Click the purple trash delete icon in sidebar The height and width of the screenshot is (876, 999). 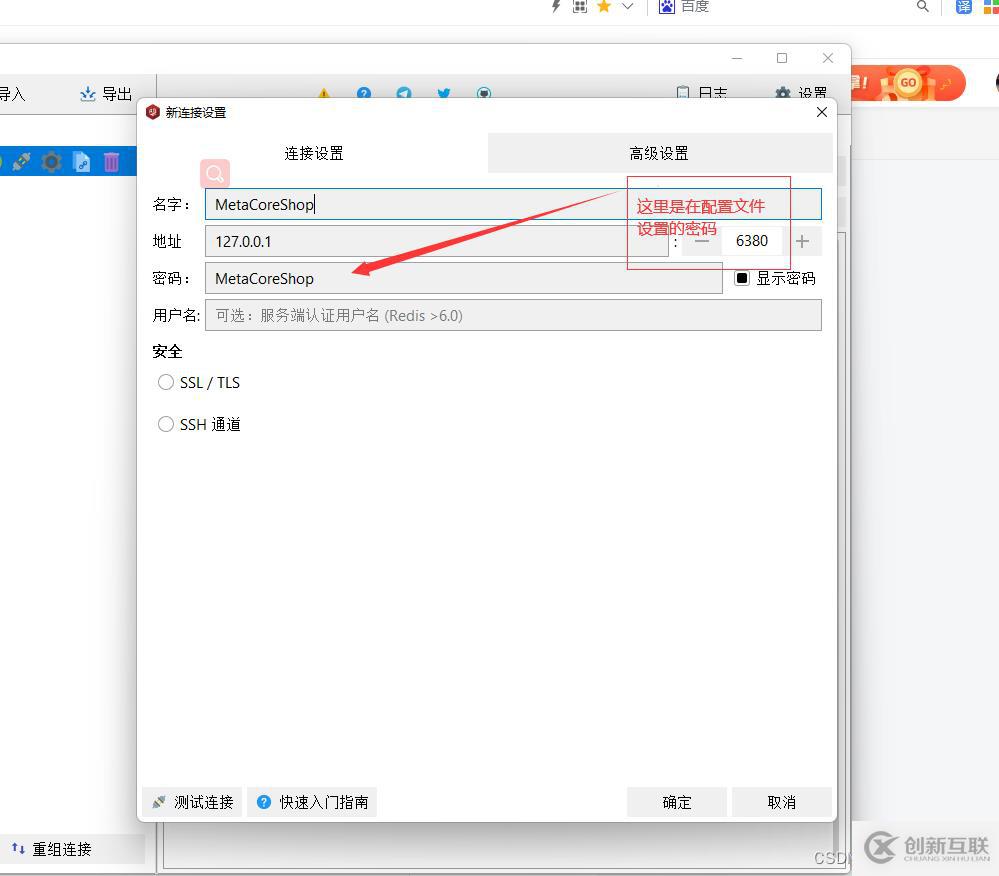click(x=111, y=162)
